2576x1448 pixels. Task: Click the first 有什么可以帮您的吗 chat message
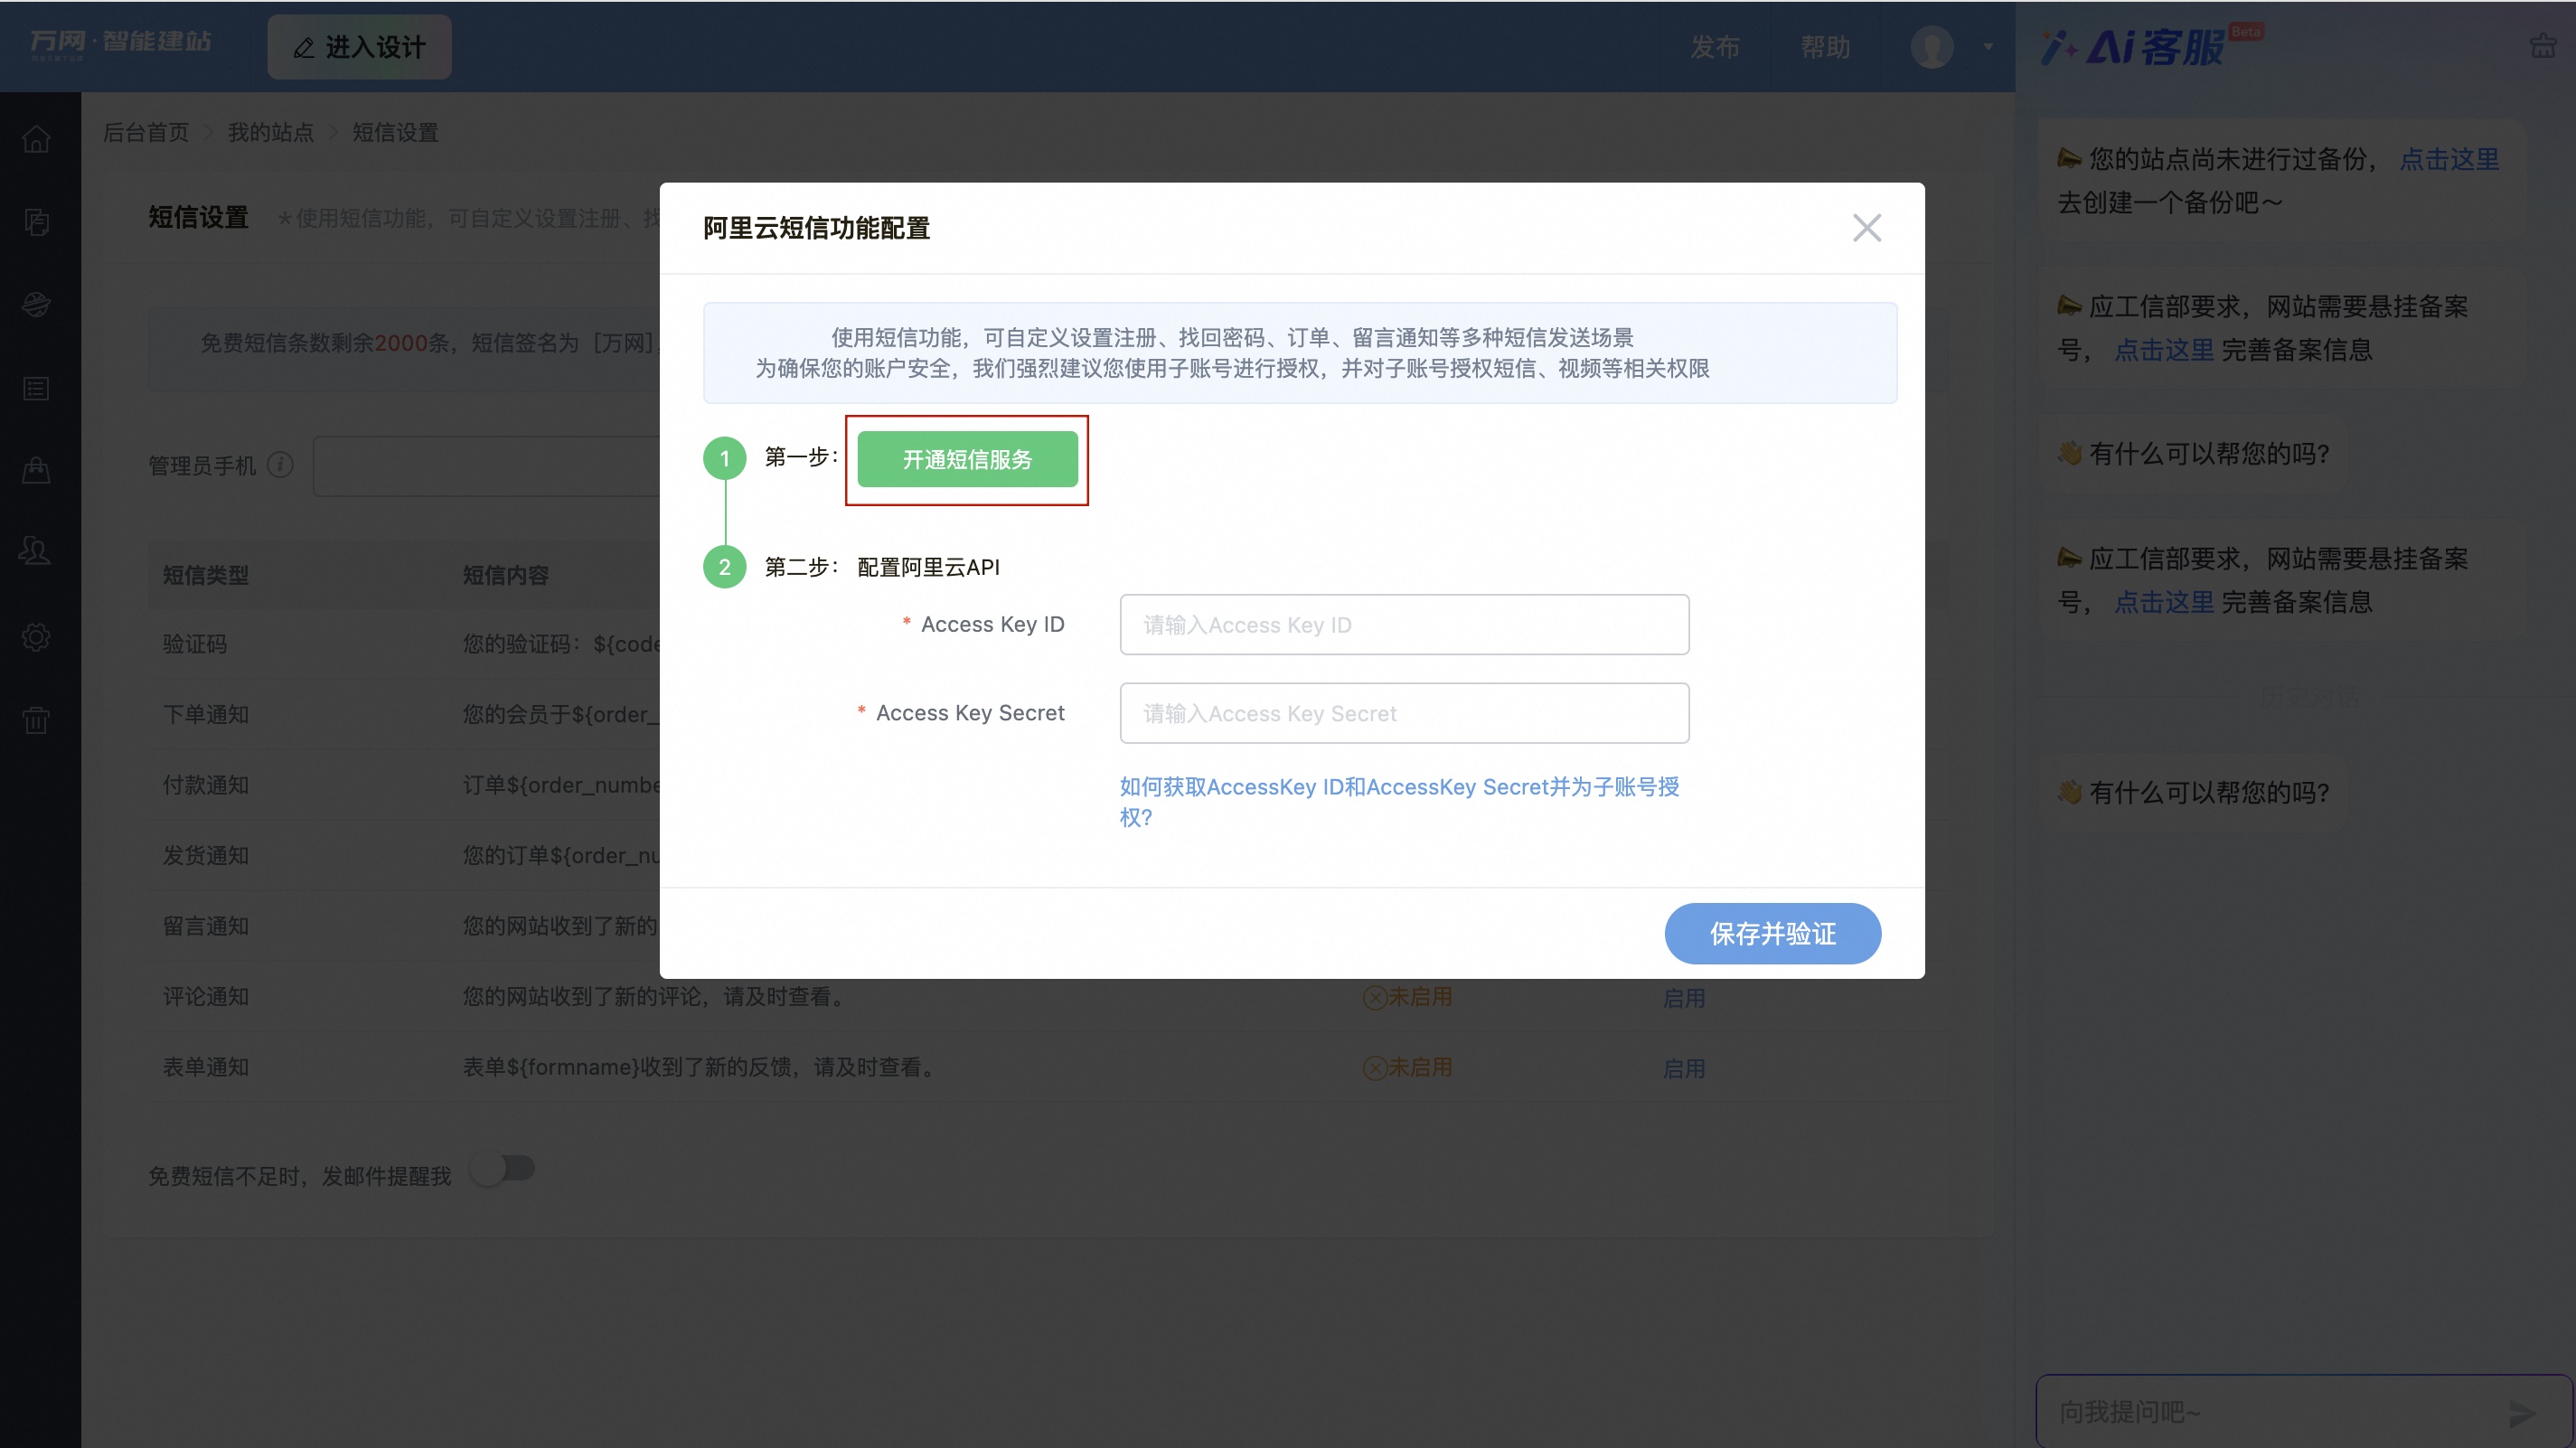(2194, 454)
